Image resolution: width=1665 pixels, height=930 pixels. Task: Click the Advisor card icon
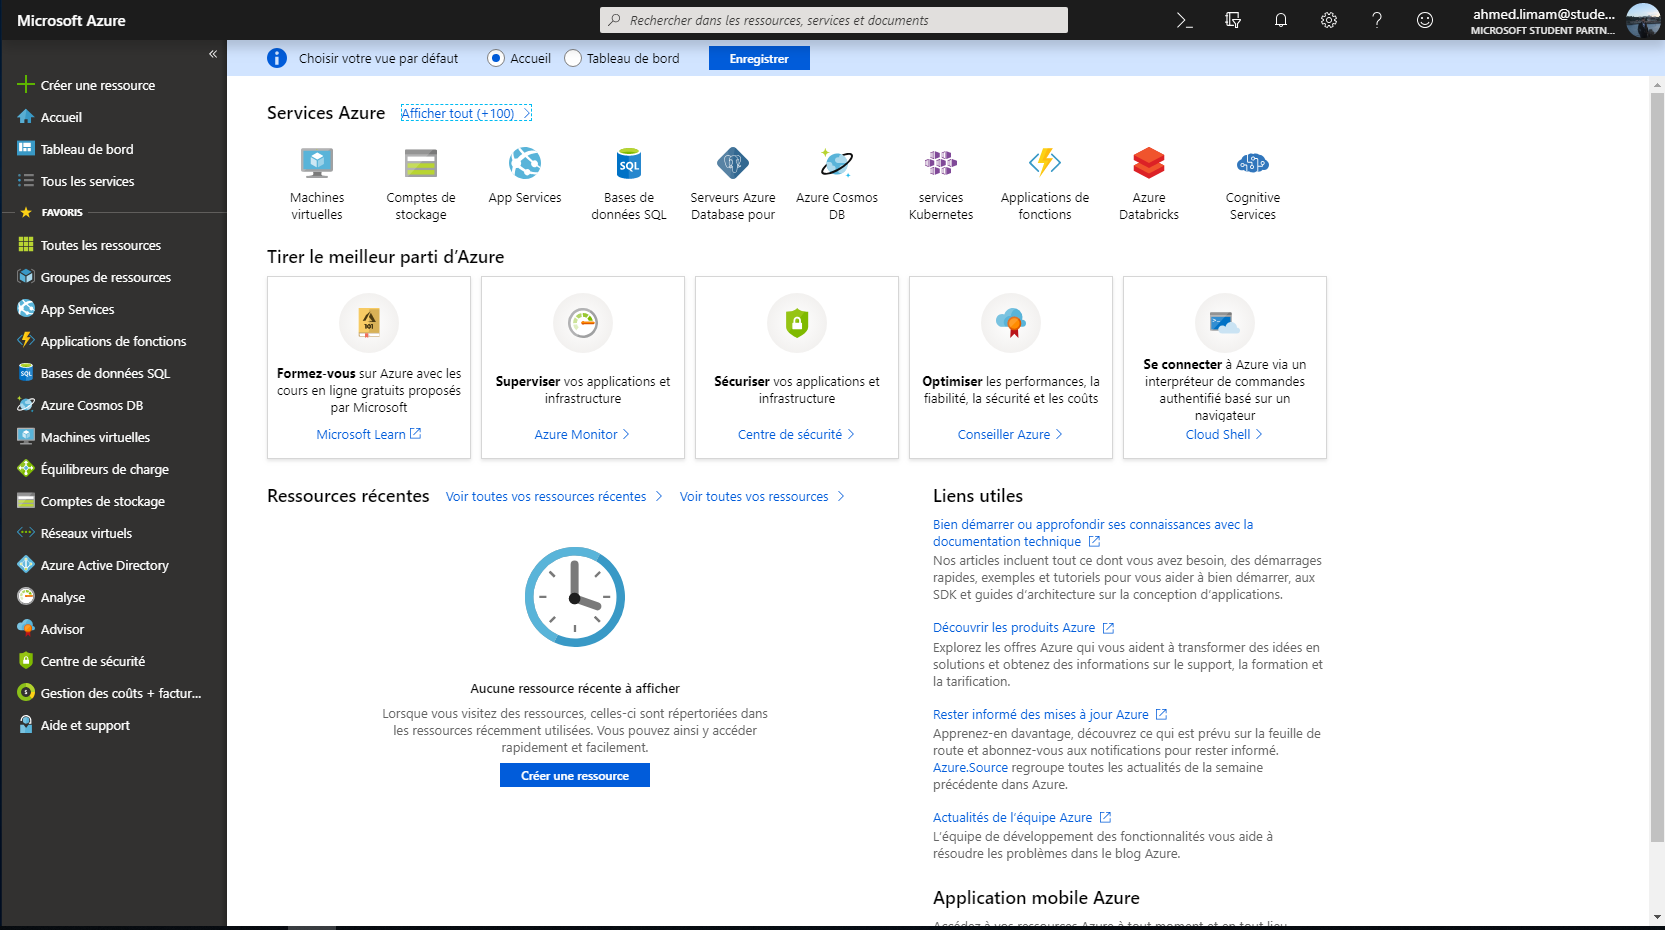[1011, 323]
